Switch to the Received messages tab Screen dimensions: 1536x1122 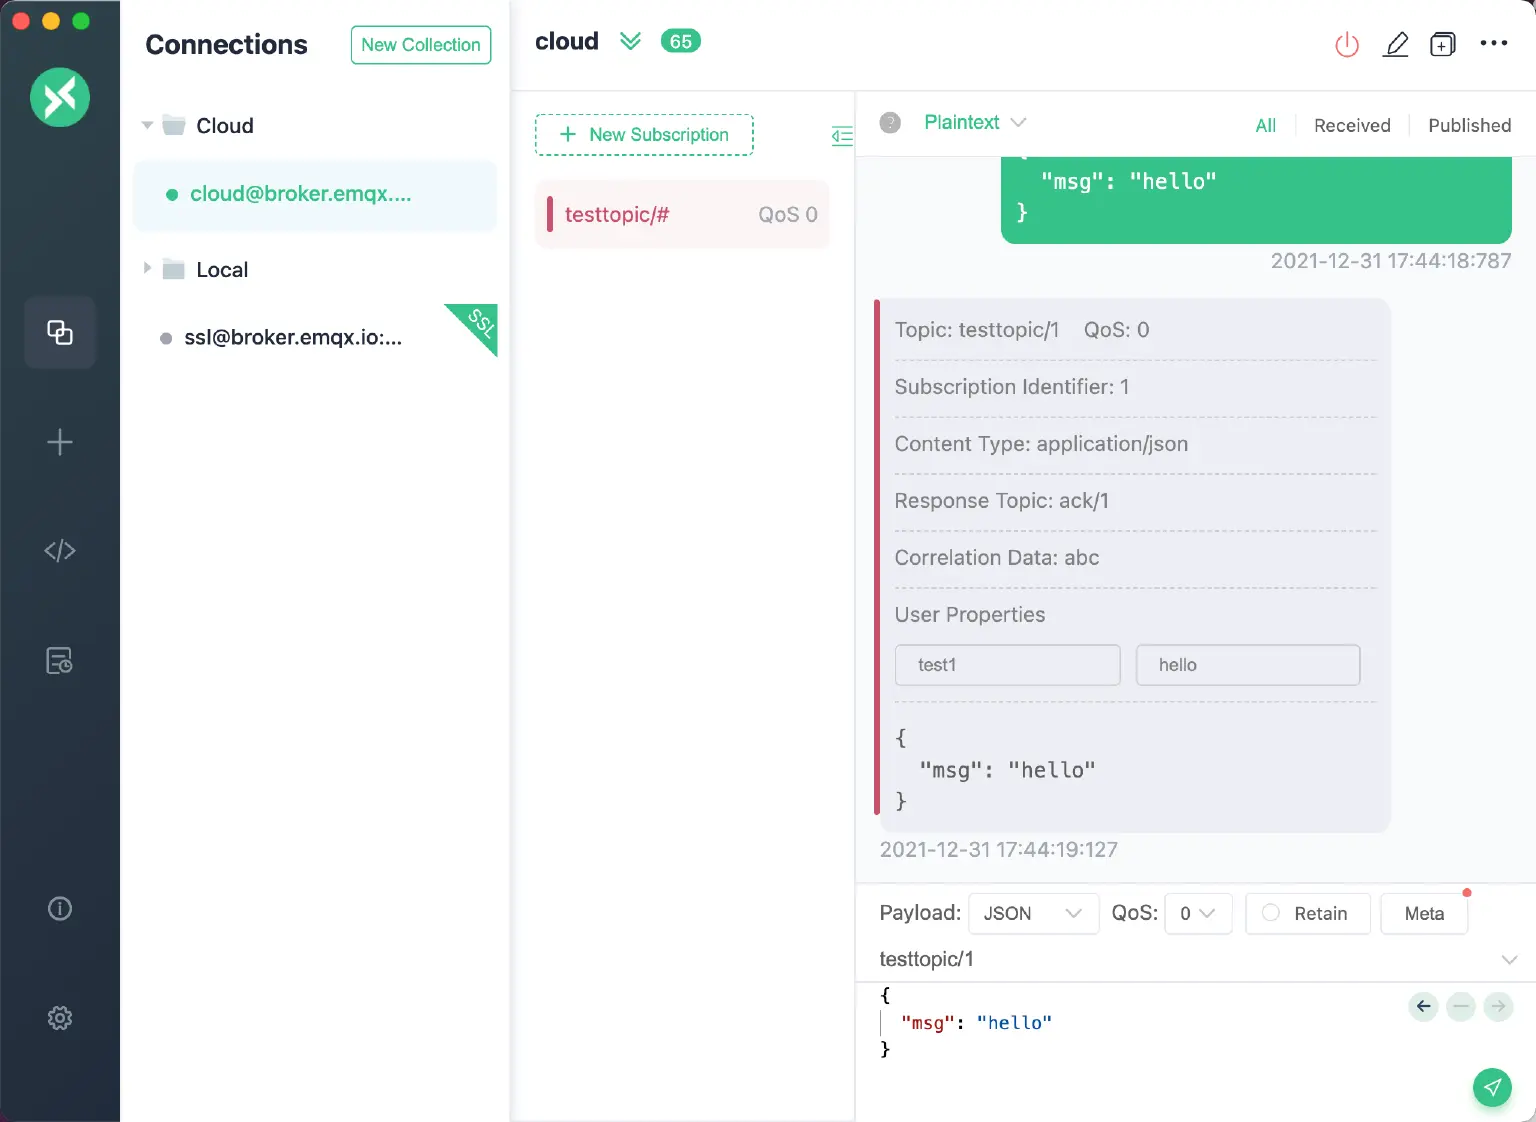[1352, 125]
